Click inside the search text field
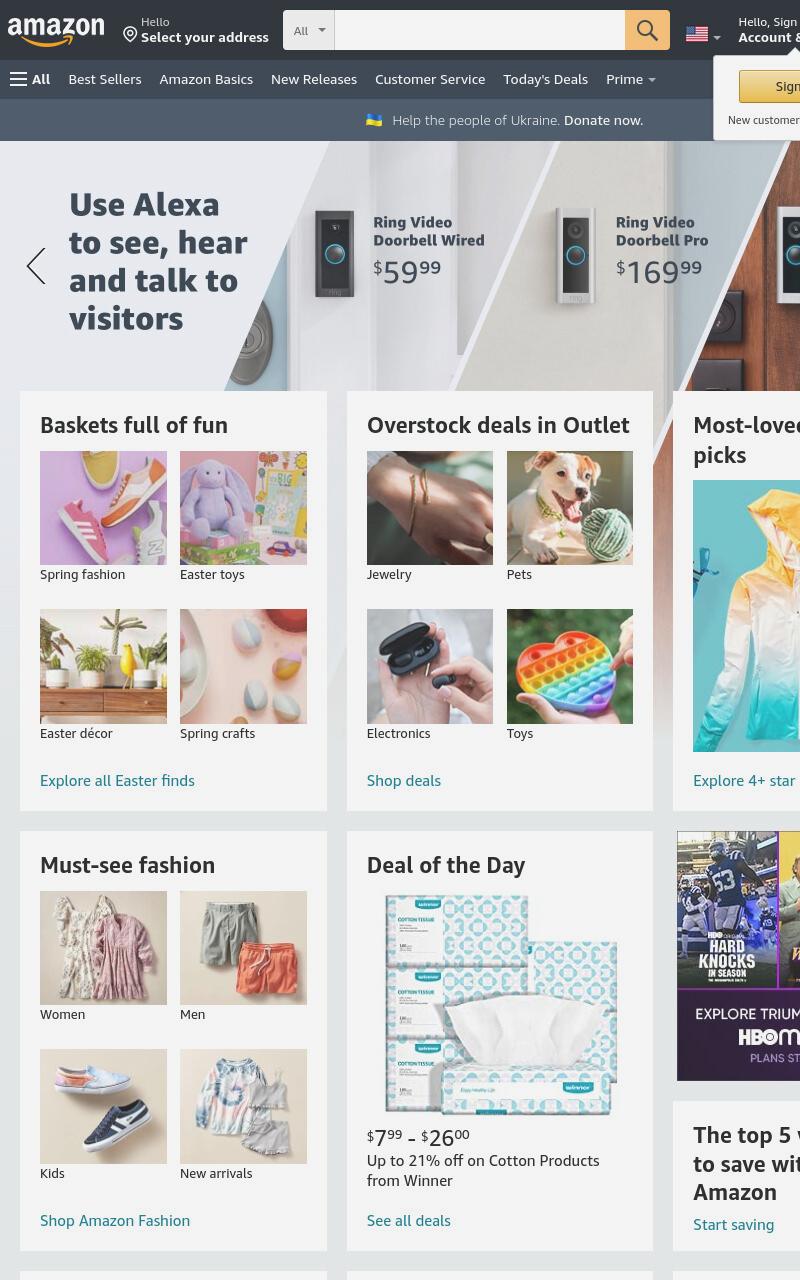This screenshot has width=800, height=1280. point(480,30)
